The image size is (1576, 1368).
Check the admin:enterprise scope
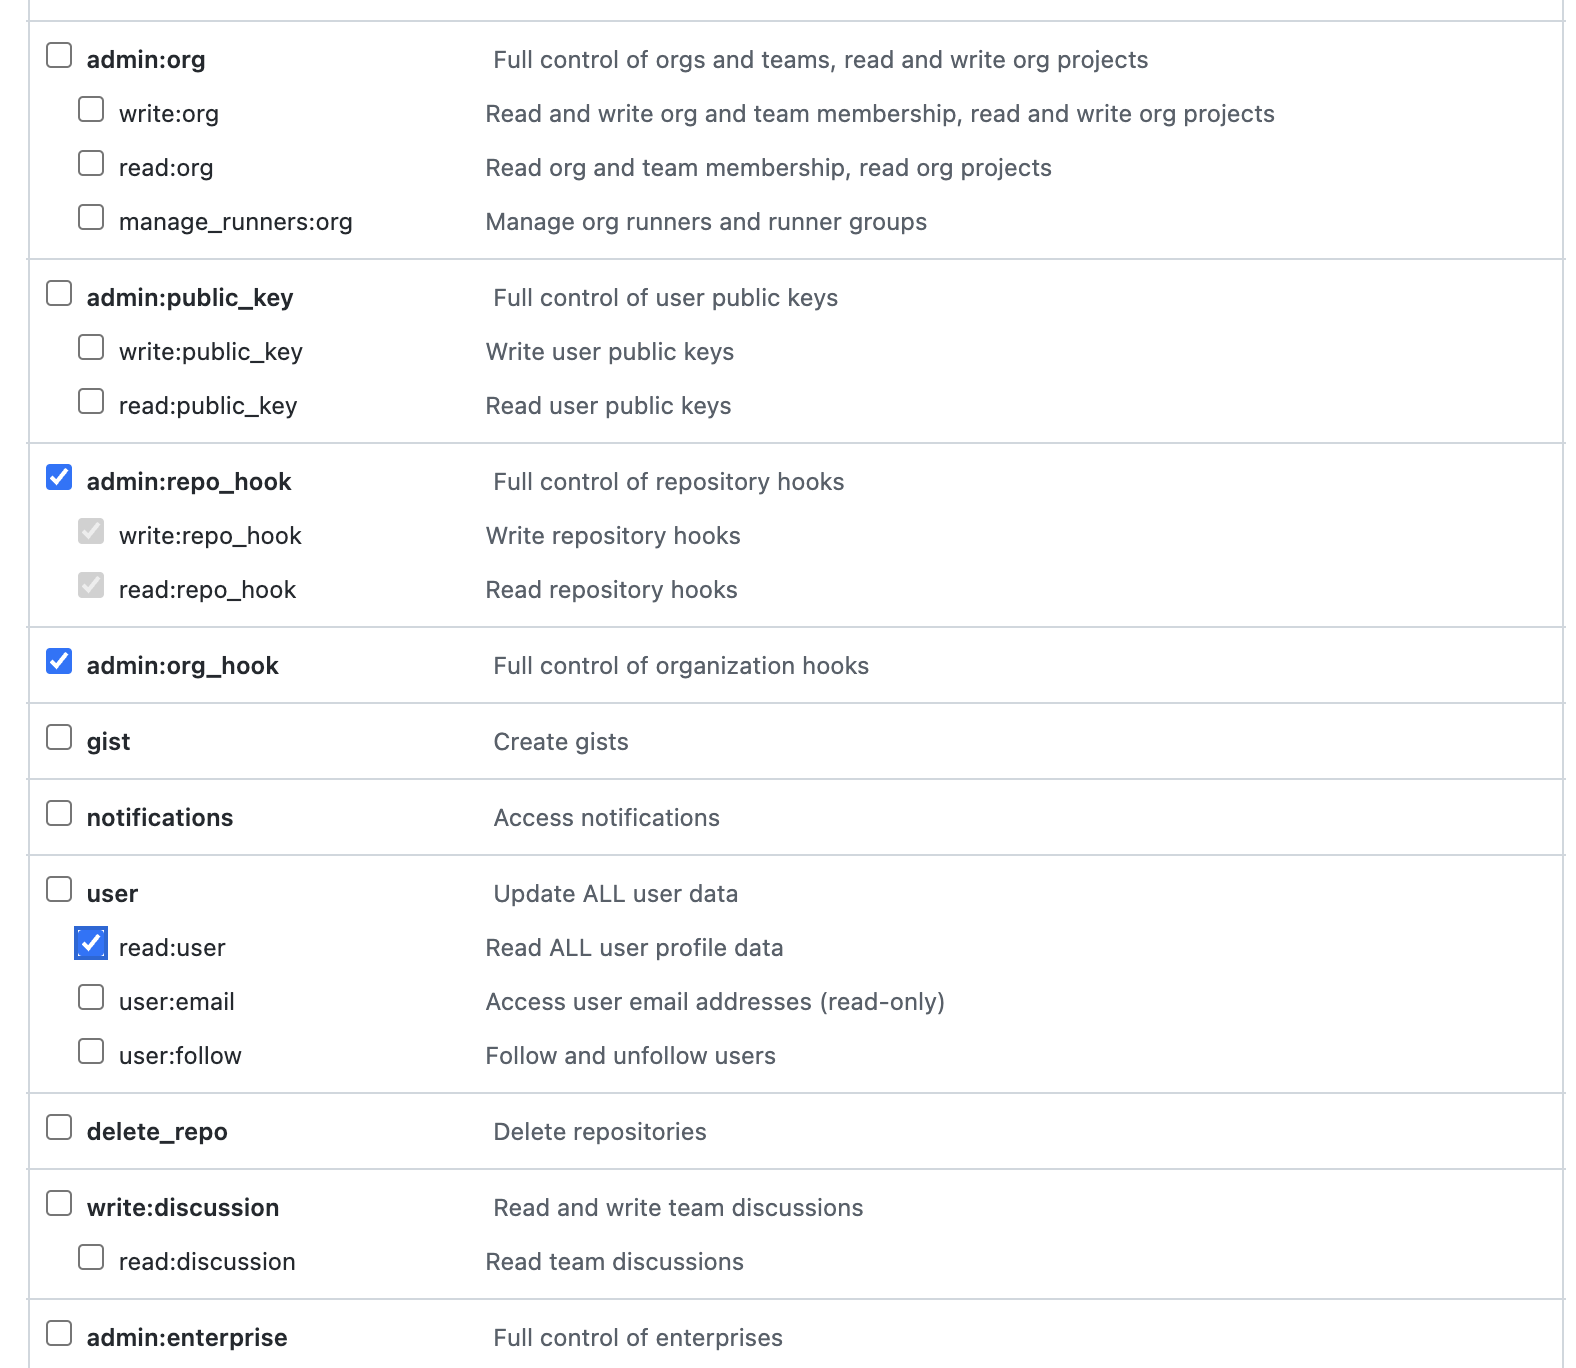click(x=59, y=1333)
